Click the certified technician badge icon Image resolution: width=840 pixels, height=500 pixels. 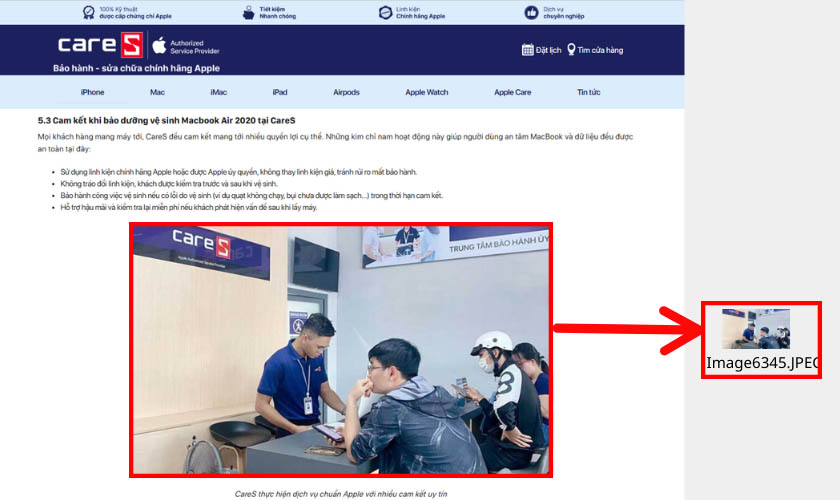coord(89,13)
